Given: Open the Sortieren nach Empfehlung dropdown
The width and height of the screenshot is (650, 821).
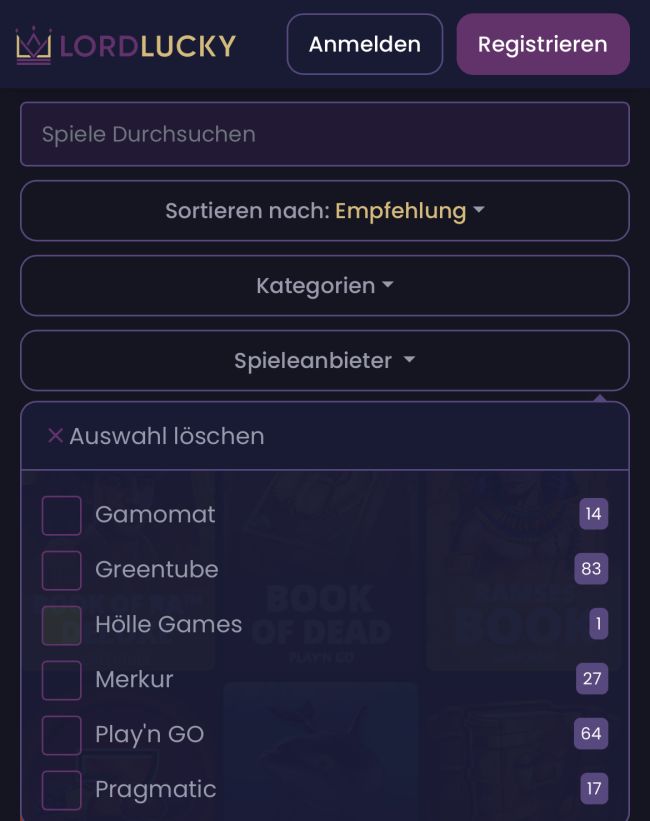Looking at the screenshot, I should (x=325, y=211).
